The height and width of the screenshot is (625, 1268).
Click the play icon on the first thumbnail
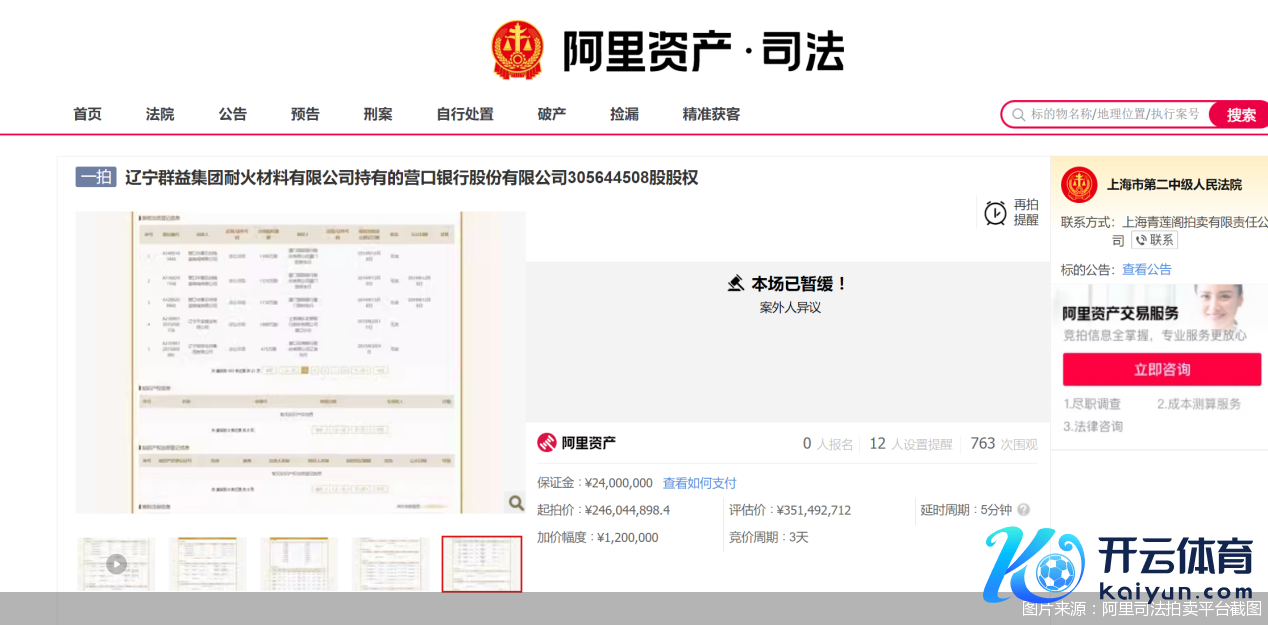(x=115, y=564)
